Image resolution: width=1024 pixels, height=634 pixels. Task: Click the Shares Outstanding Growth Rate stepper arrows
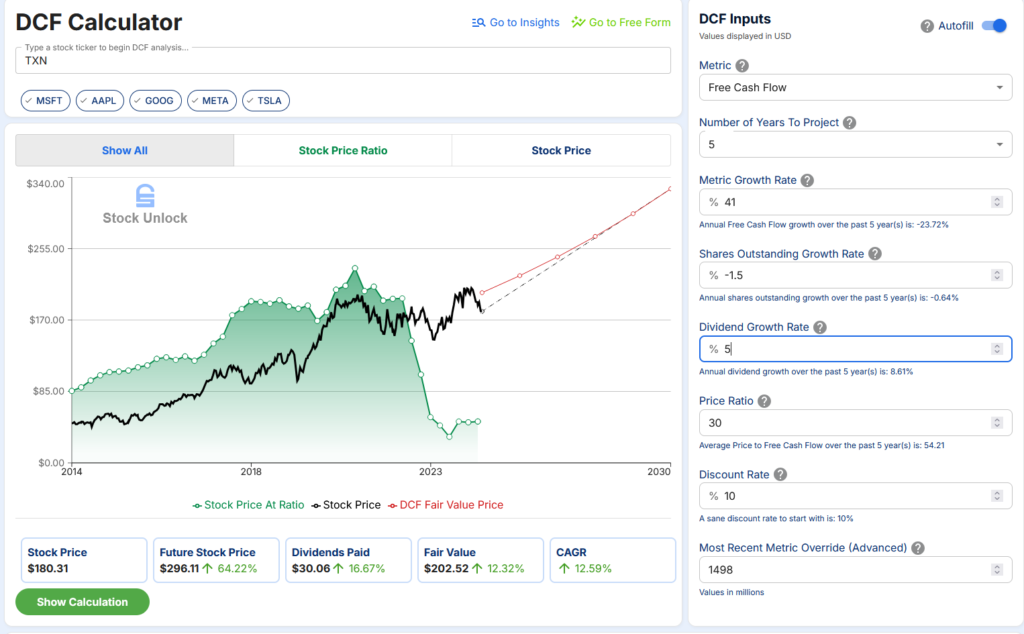[x=997, y=276]
